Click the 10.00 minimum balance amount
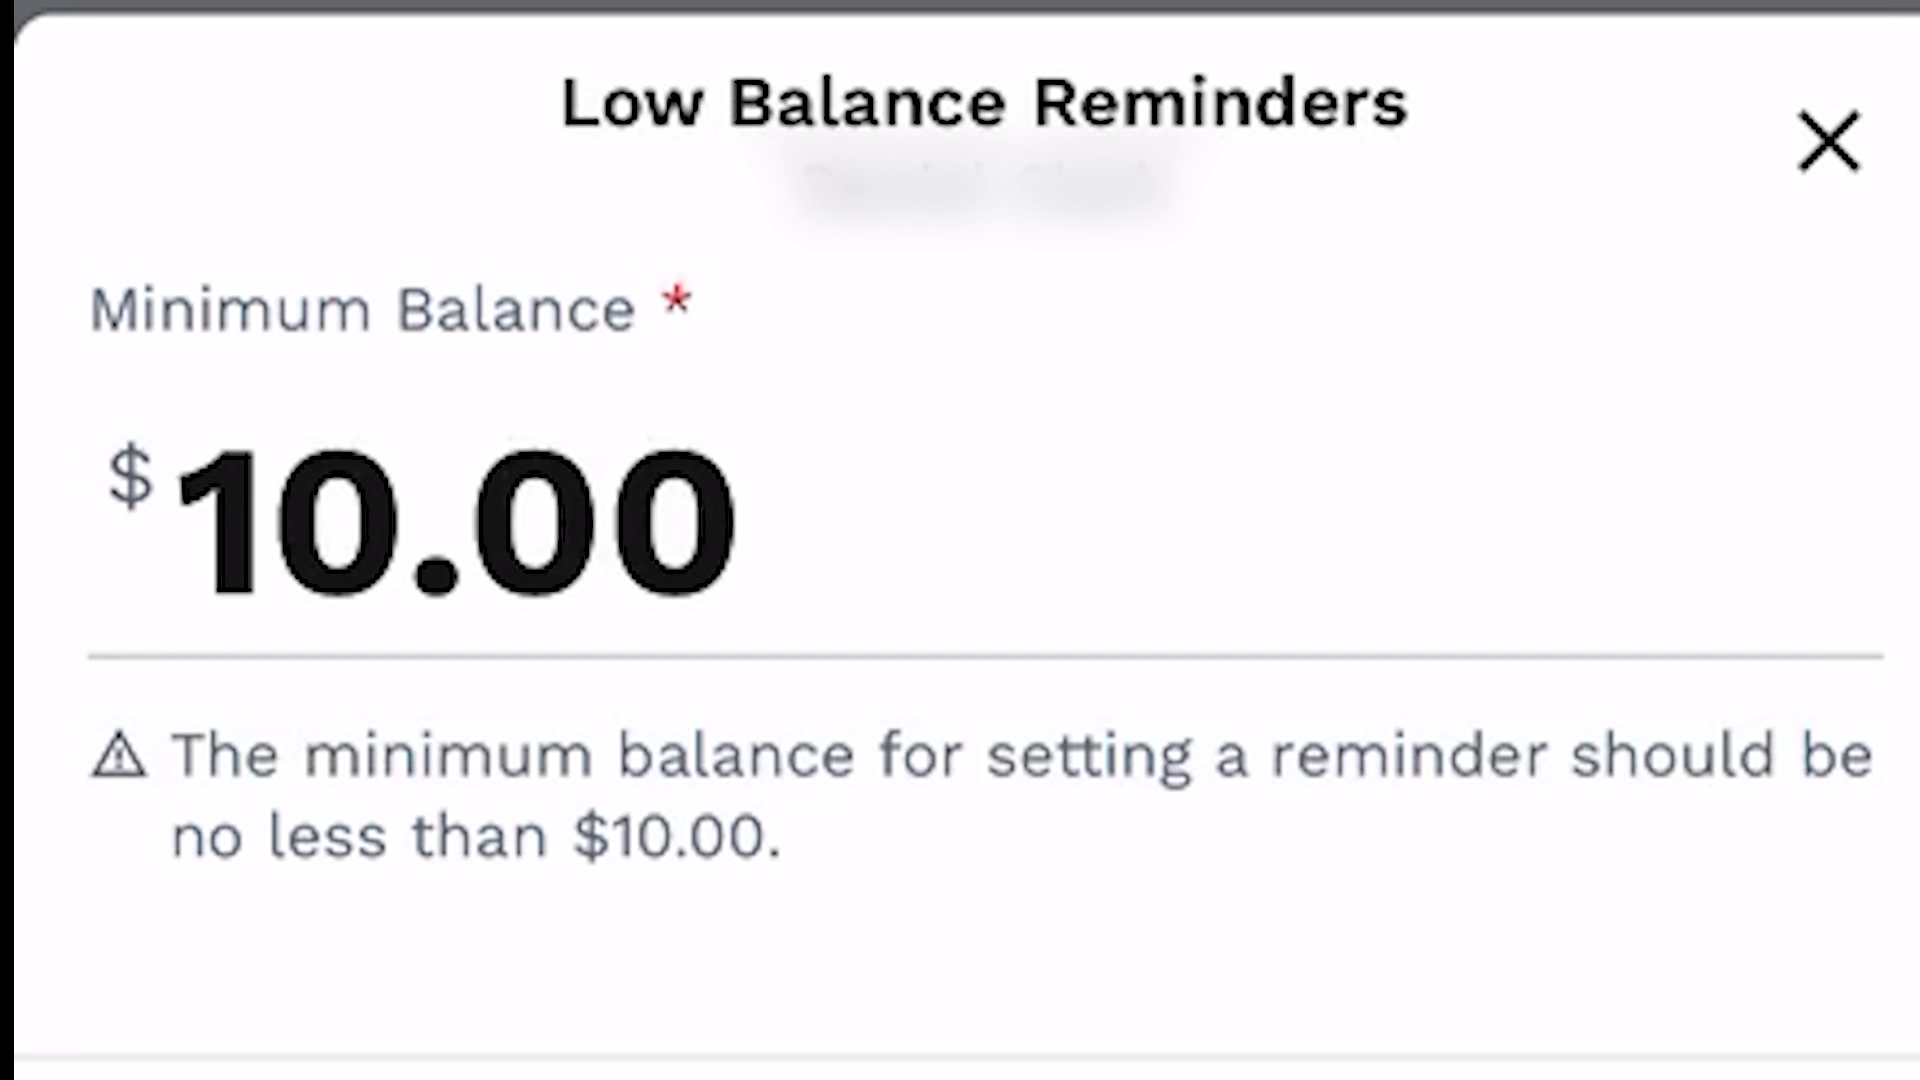1920x1080 pixels. (455, 522)
